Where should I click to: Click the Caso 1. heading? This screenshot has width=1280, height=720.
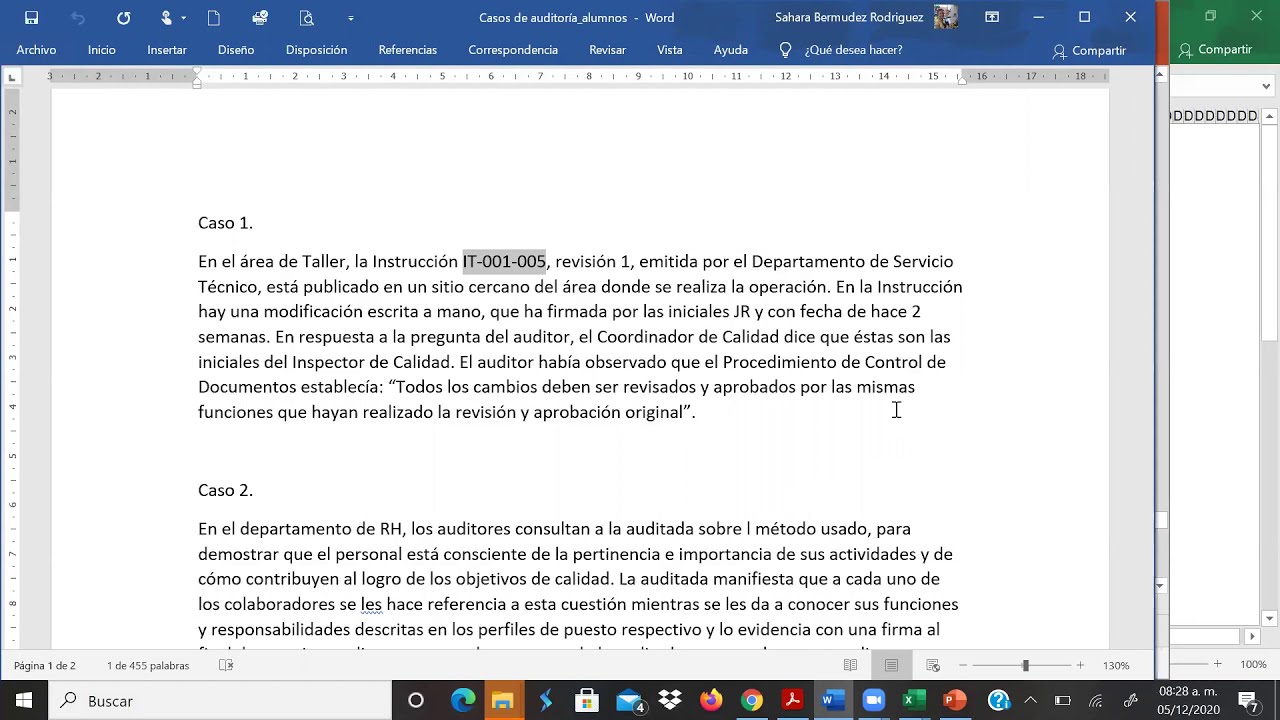coord(225,223)
